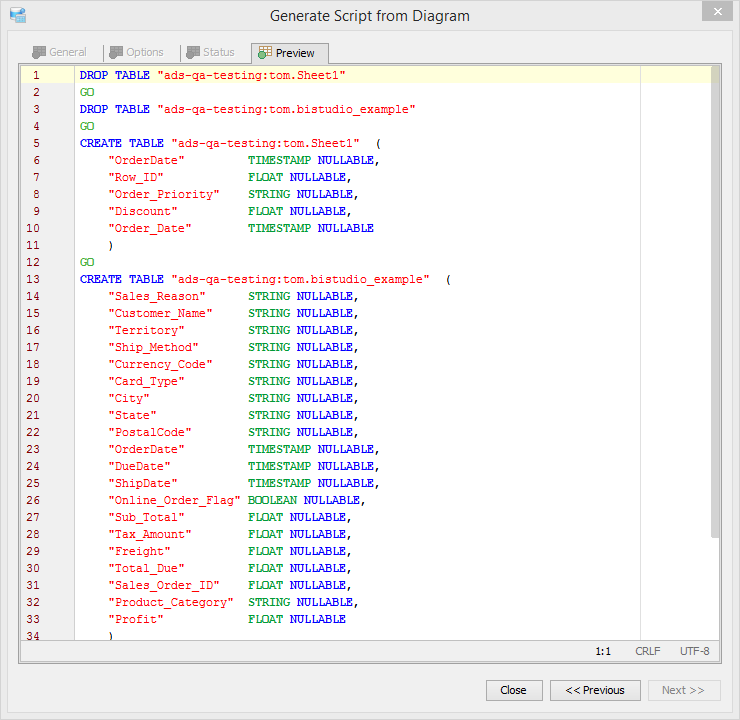Screen dimensions: 740x720
Task: Click the UTF-8 encoding indicator
Action: [694, 652]
